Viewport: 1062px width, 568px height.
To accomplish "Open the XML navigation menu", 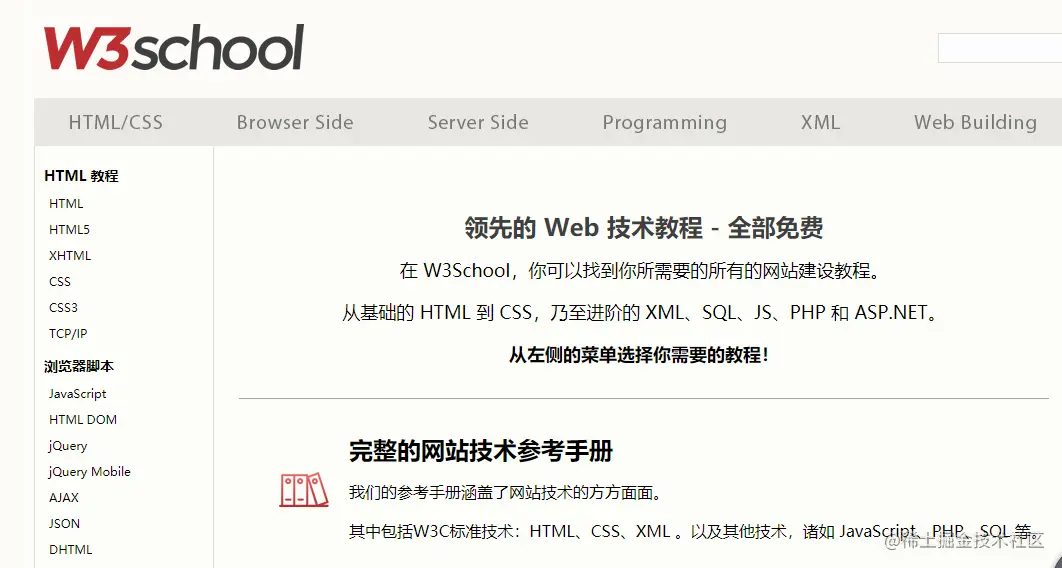I will (820, 123).
